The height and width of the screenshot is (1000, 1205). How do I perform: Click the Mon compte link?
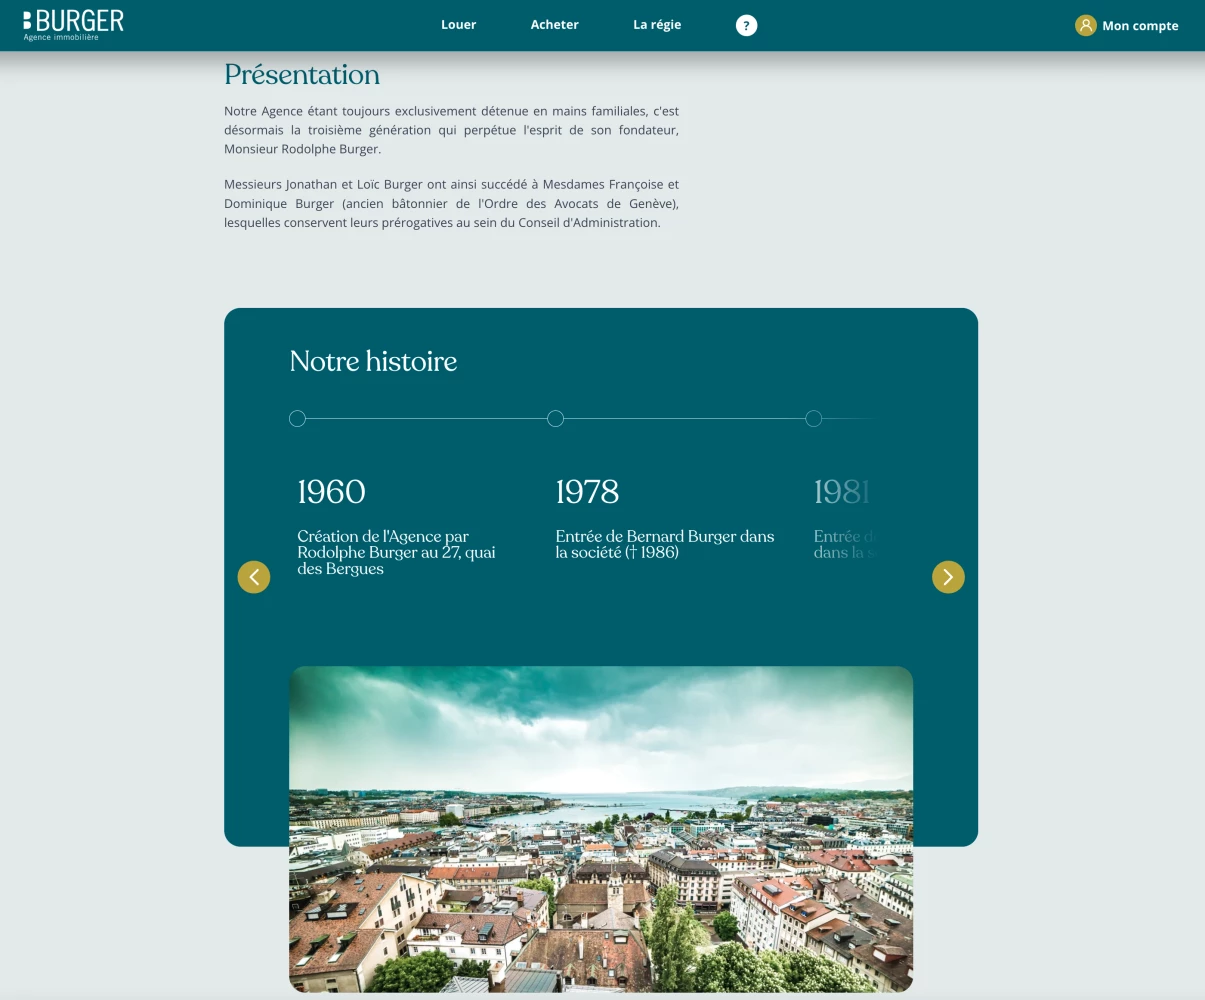pyautogui.click(x=1140, y=26)
